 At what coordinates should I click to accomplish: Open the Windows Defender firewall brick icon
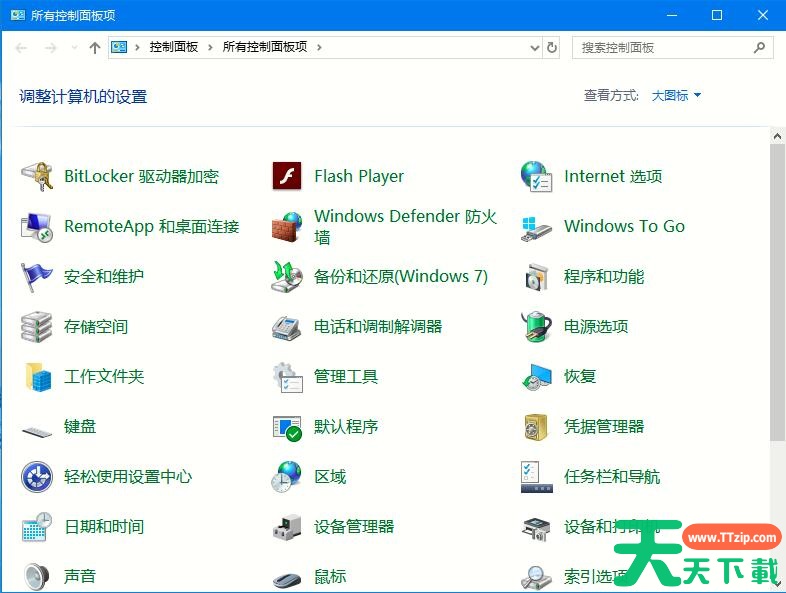(287, 227)
